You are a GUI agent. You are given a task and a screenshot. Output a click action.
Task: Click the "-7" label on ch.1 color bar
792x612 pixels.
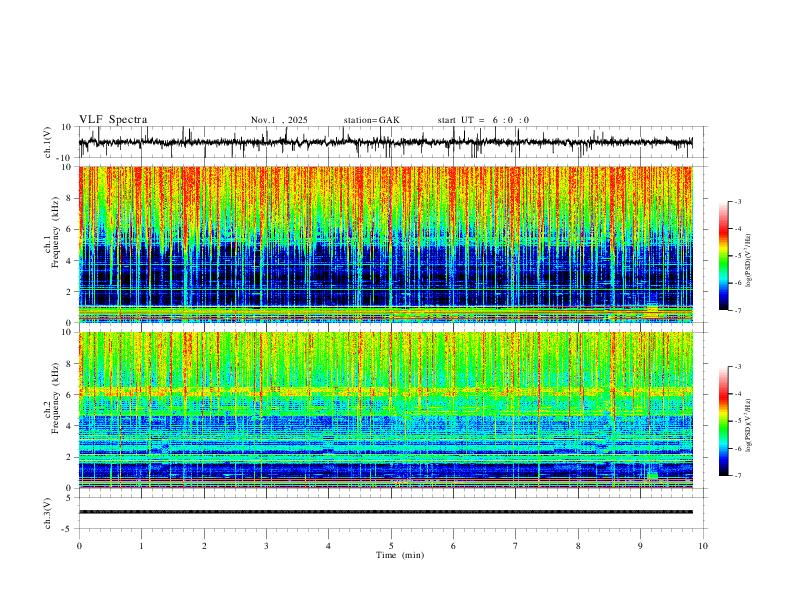tap(738, 310)
